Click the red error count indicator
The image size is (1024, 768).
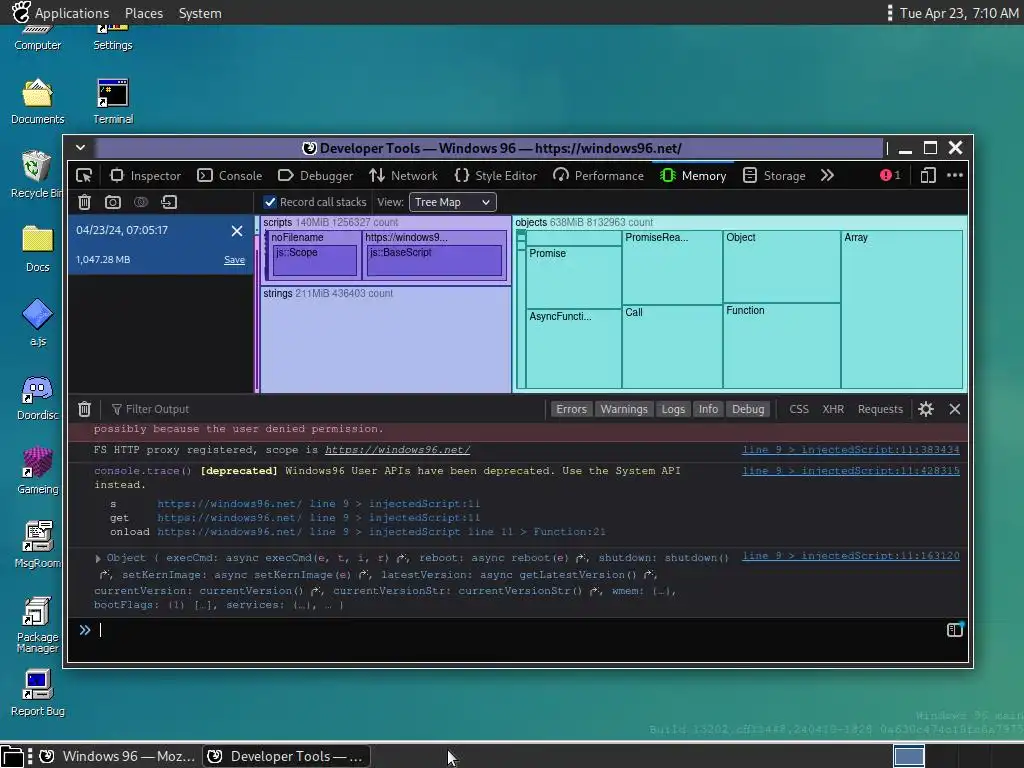point(890,175)
